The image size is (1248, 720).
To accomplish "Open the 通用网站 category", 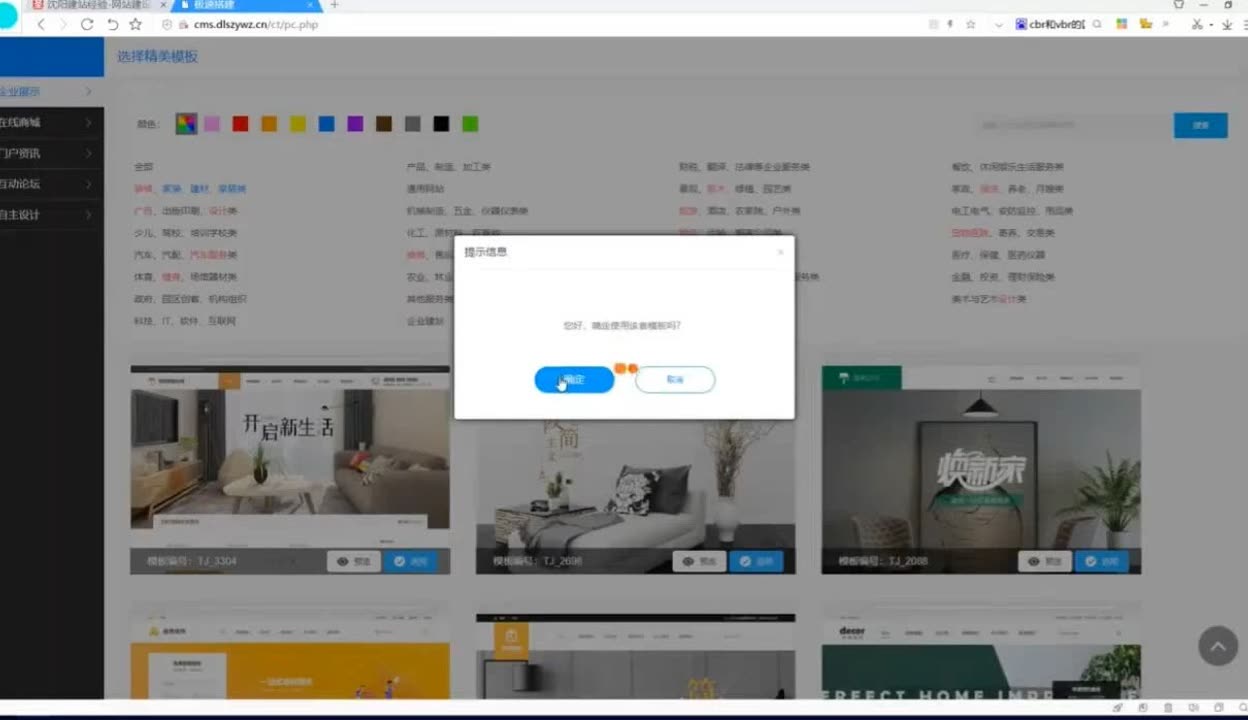I will tap(425, 189).
